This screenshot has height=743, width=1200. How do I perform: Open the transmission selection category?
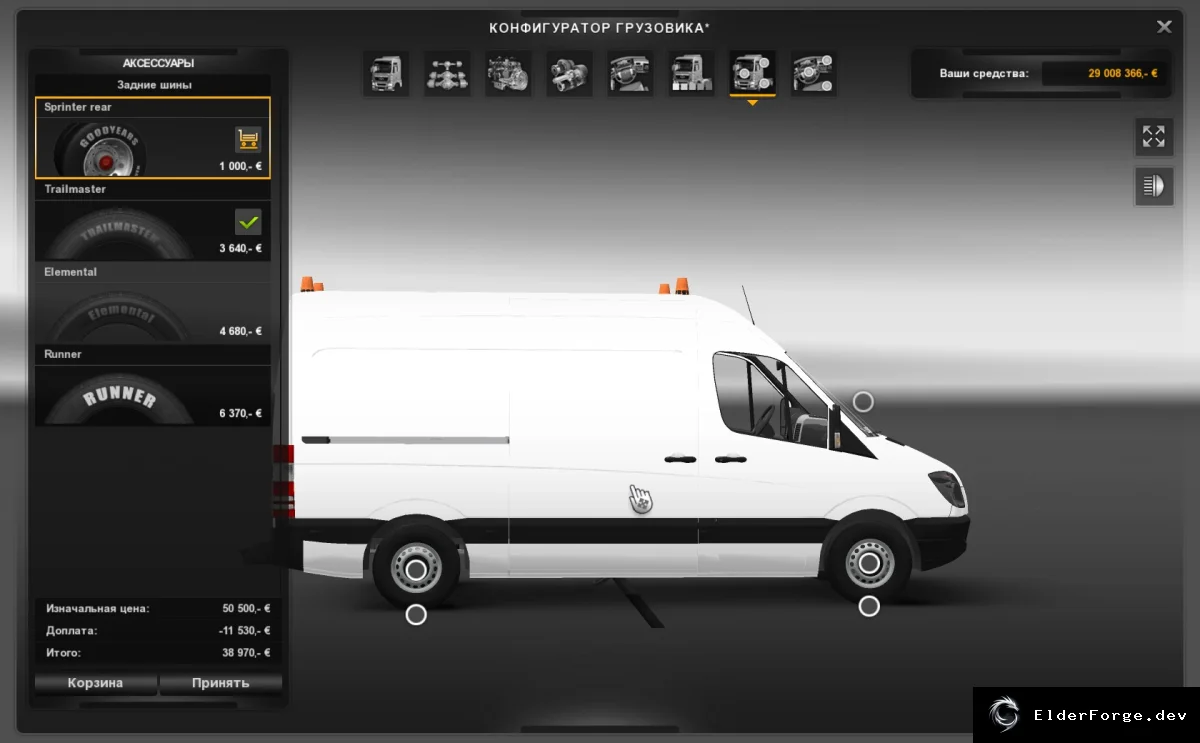tap(569, 73)
